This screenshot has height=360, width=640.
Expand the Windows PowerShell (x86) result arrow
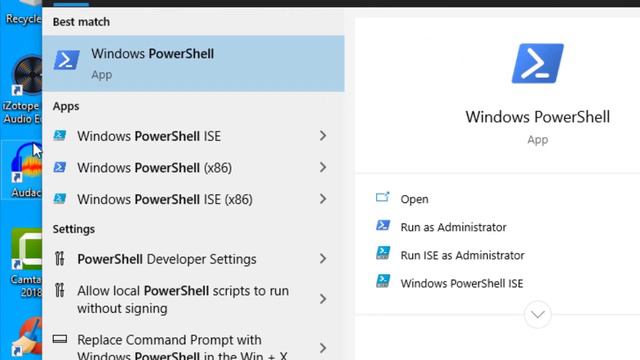coord(323,167)
